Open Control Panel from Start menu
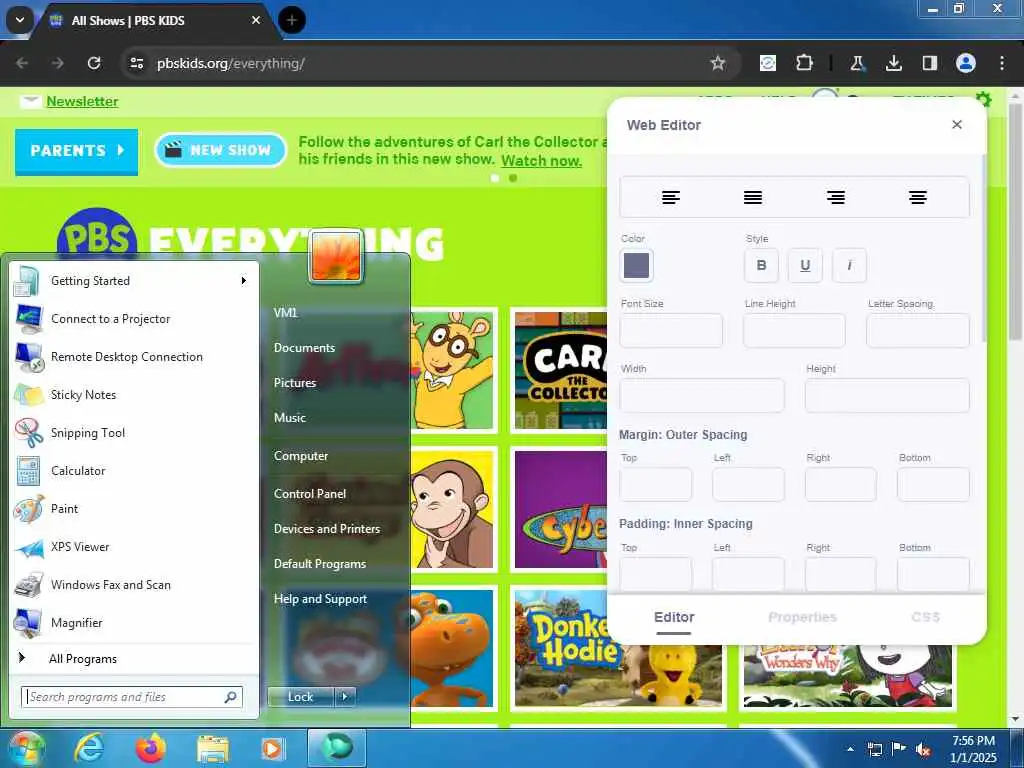Viewport: 1024px width, 768px height. click(310, 494)
